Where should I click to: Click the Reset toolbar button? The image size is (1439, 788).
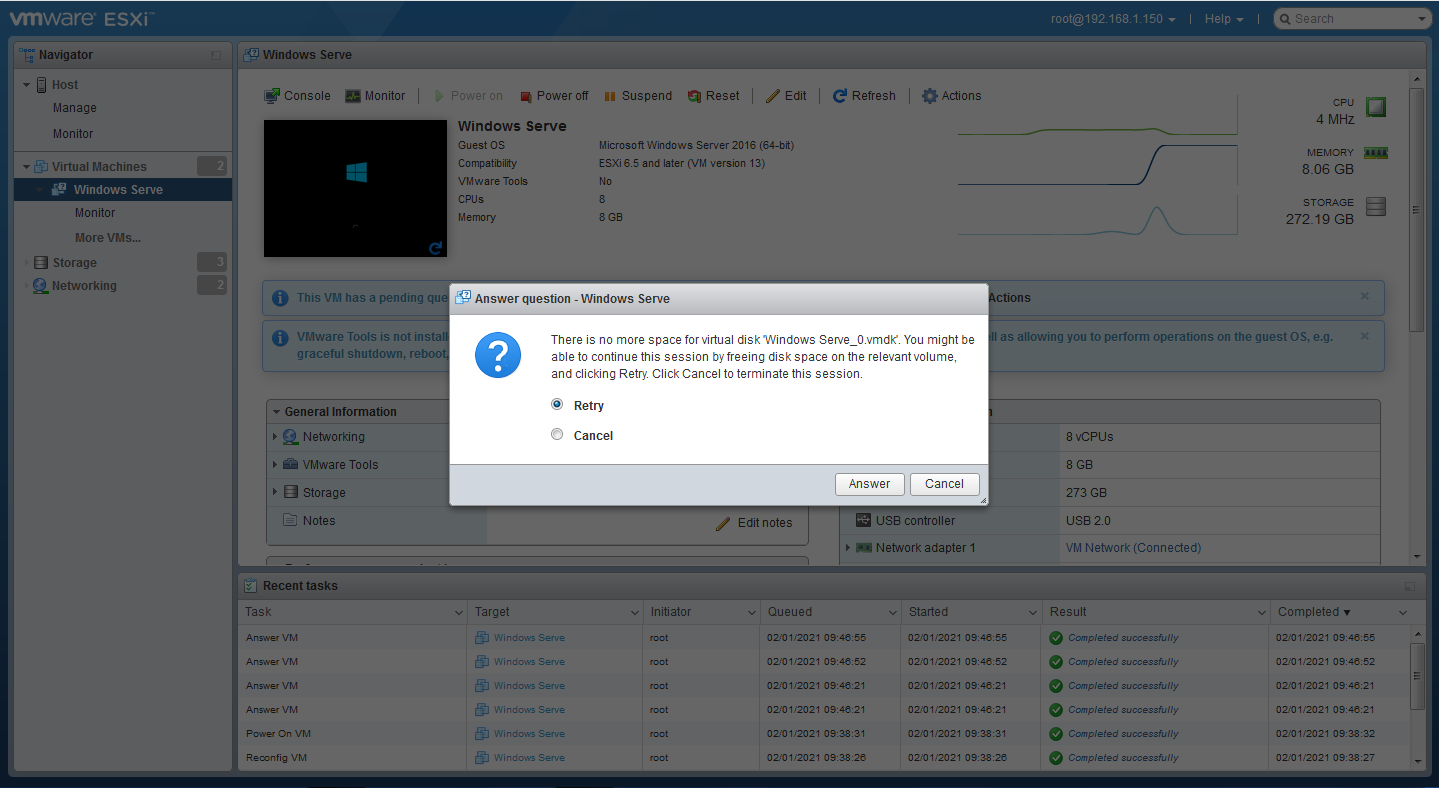click(714, 96)
